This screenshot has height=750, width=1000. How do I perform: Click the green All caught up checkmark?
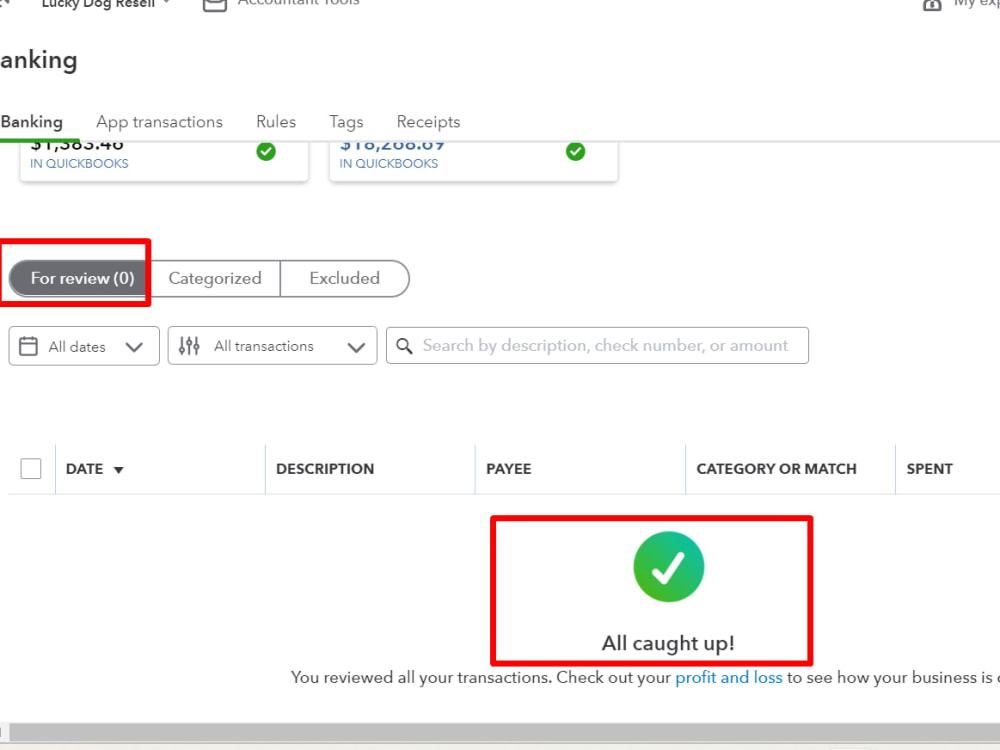pos(668,566)
